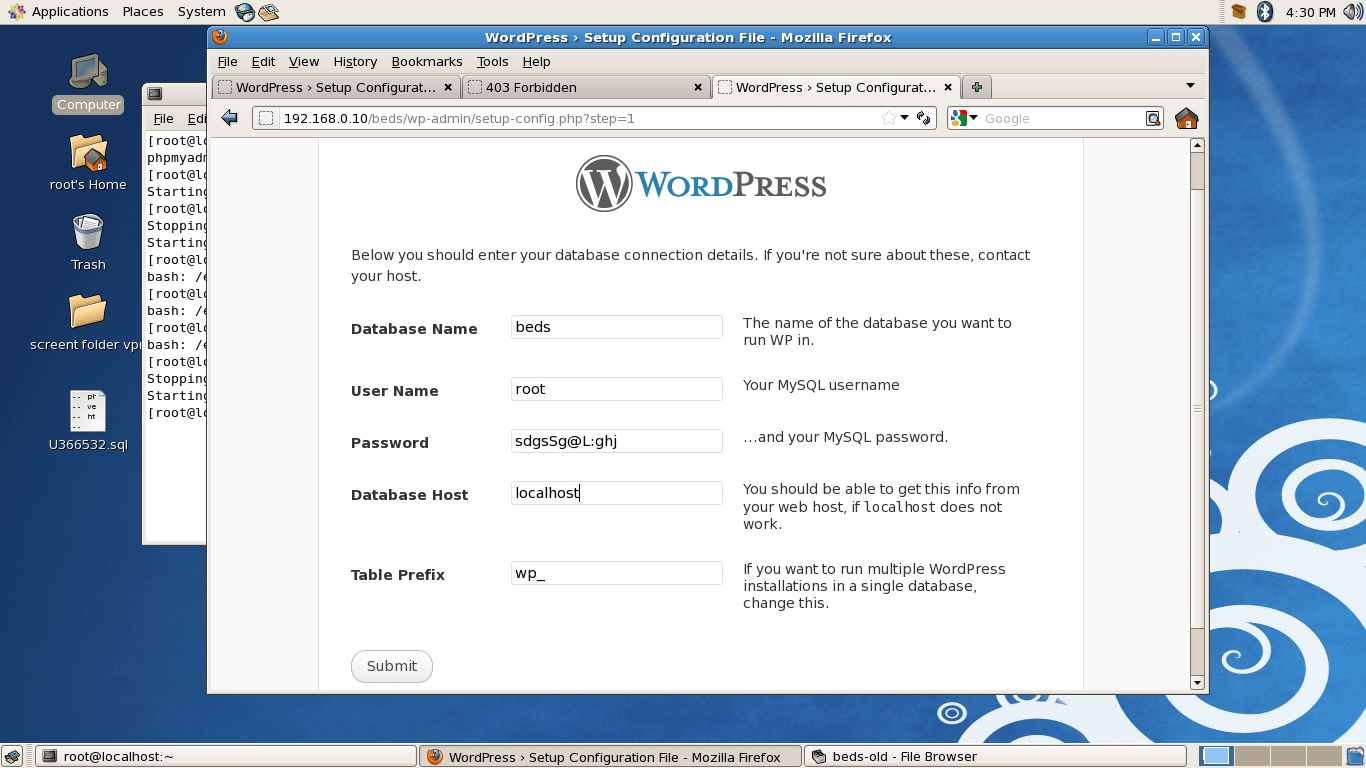Click the WordPress Firefox taskbar button
The height and width of the screenshot is (768, 1366).
click(x=610, y=757)
